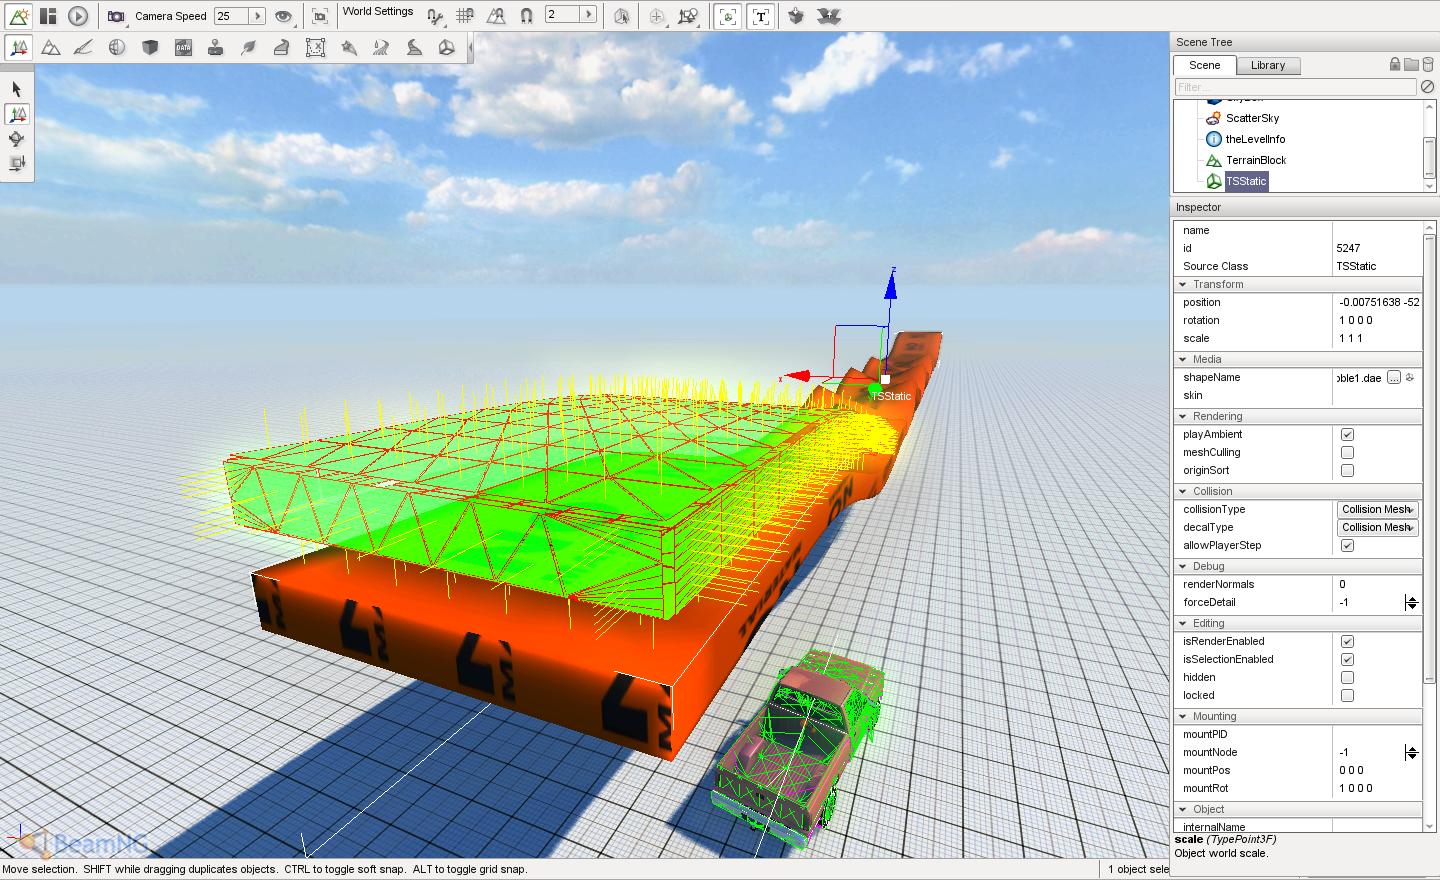
Task: Open the Decal Road Editor icon
Action: 414,47
